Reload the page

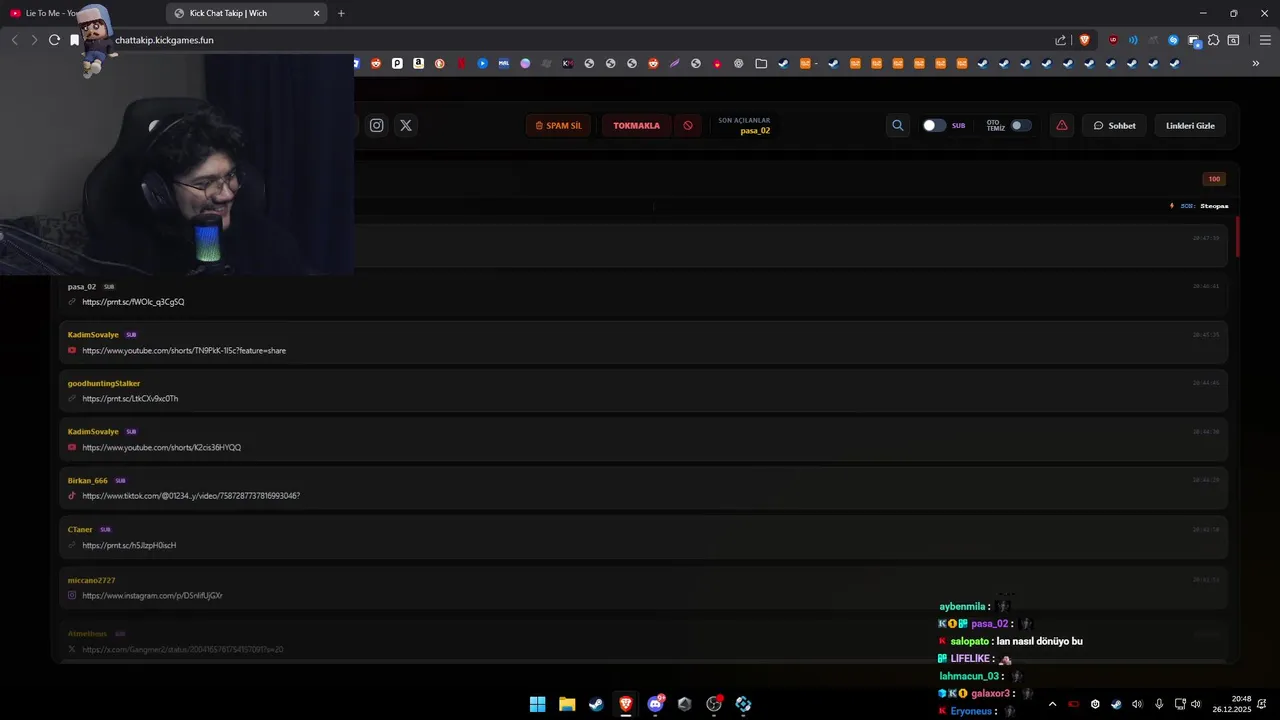click(54, 40)
